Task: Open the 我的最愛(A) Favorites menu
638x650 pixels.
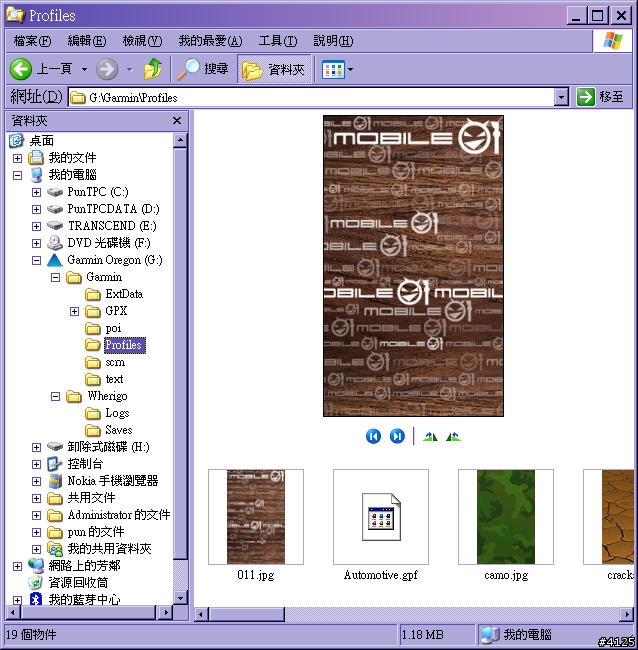Action: (210, 41)
